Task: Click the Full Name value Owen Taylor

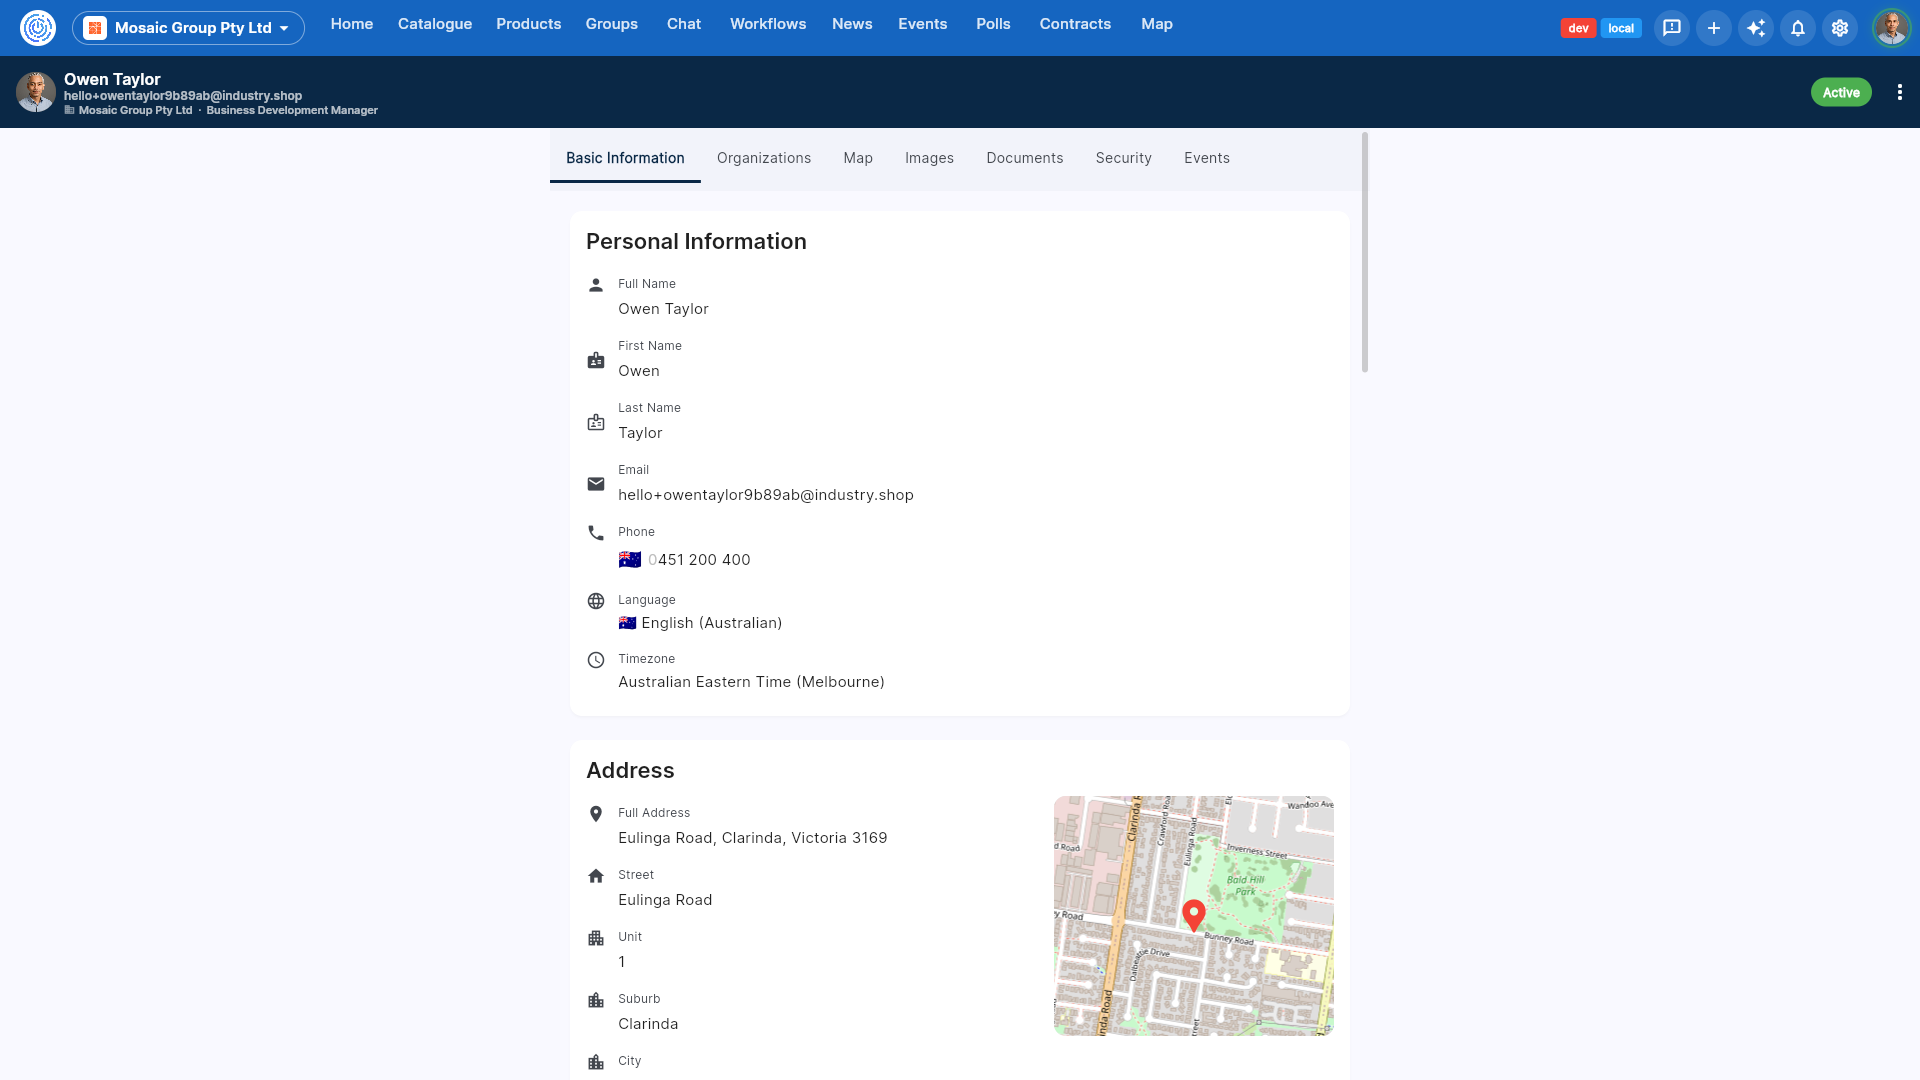Action: point(663,309)
